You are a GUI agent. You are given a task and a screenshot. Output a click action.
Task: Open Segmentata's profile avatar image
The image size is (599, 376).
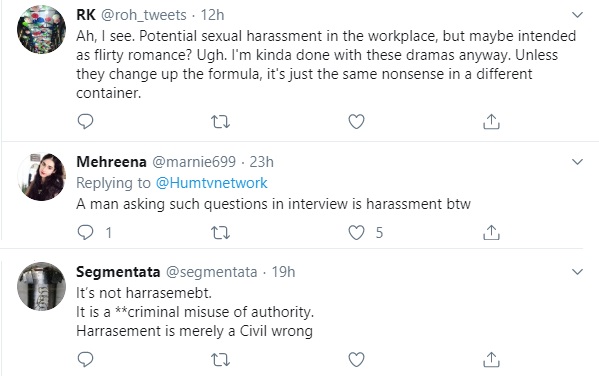point(41,286)
